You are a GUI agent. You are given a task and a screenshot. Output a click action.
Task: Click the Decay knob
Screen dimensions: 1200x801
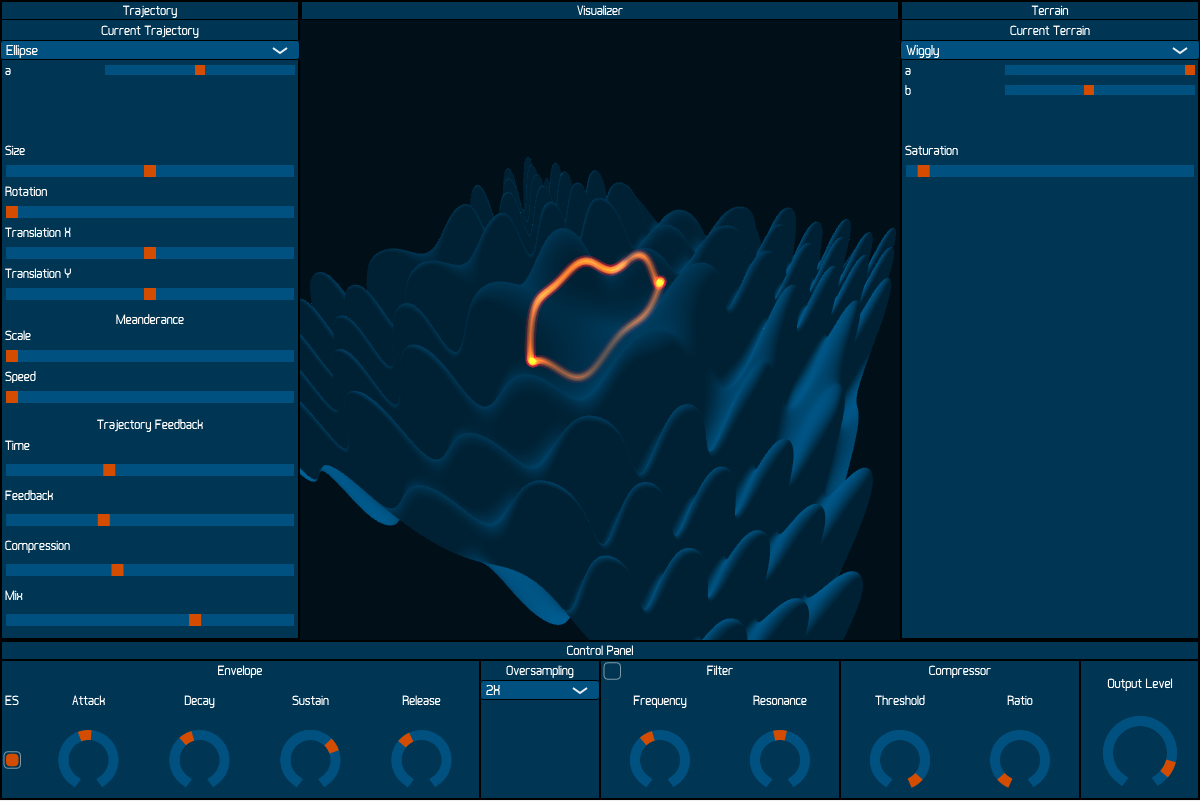click(199, 760)
